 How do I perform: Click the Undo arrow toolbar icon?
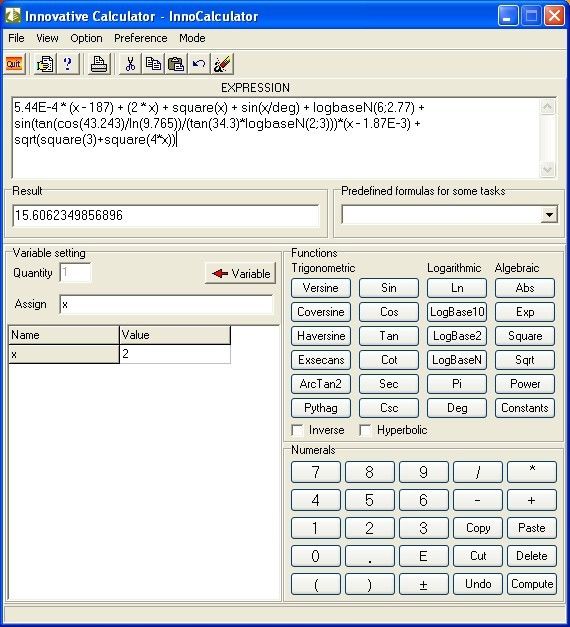[x=199, y=64]
